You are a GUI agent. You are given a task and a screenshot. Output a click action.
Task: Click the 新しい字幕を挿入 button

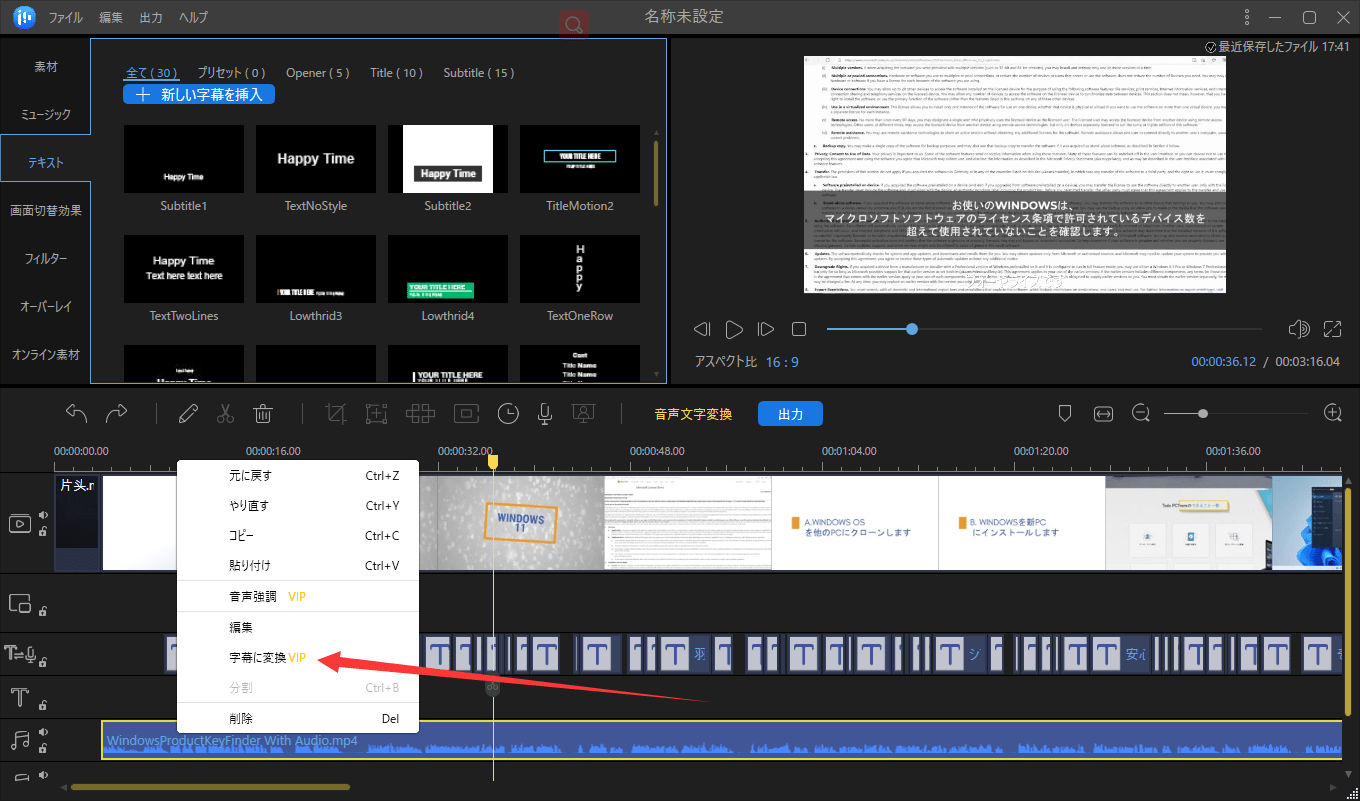[x=199, y=94]
